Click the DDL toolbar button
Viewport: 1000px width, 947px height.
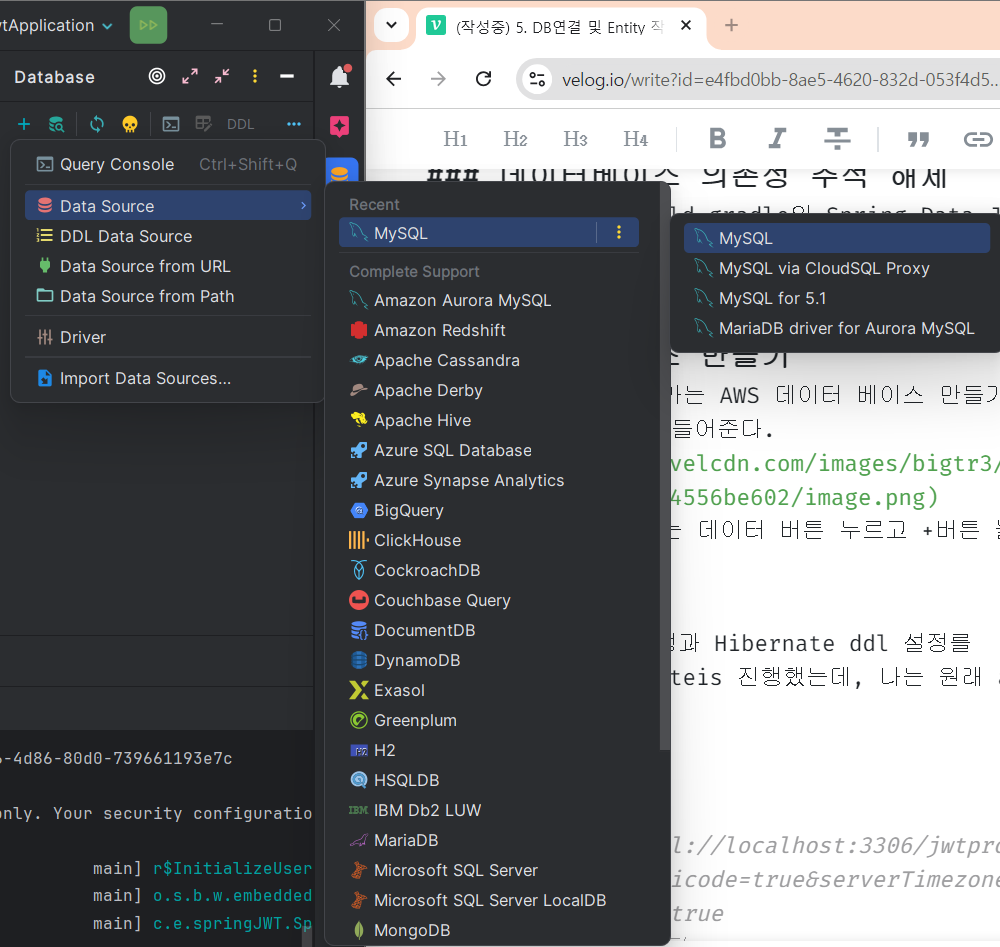[240, 124]
